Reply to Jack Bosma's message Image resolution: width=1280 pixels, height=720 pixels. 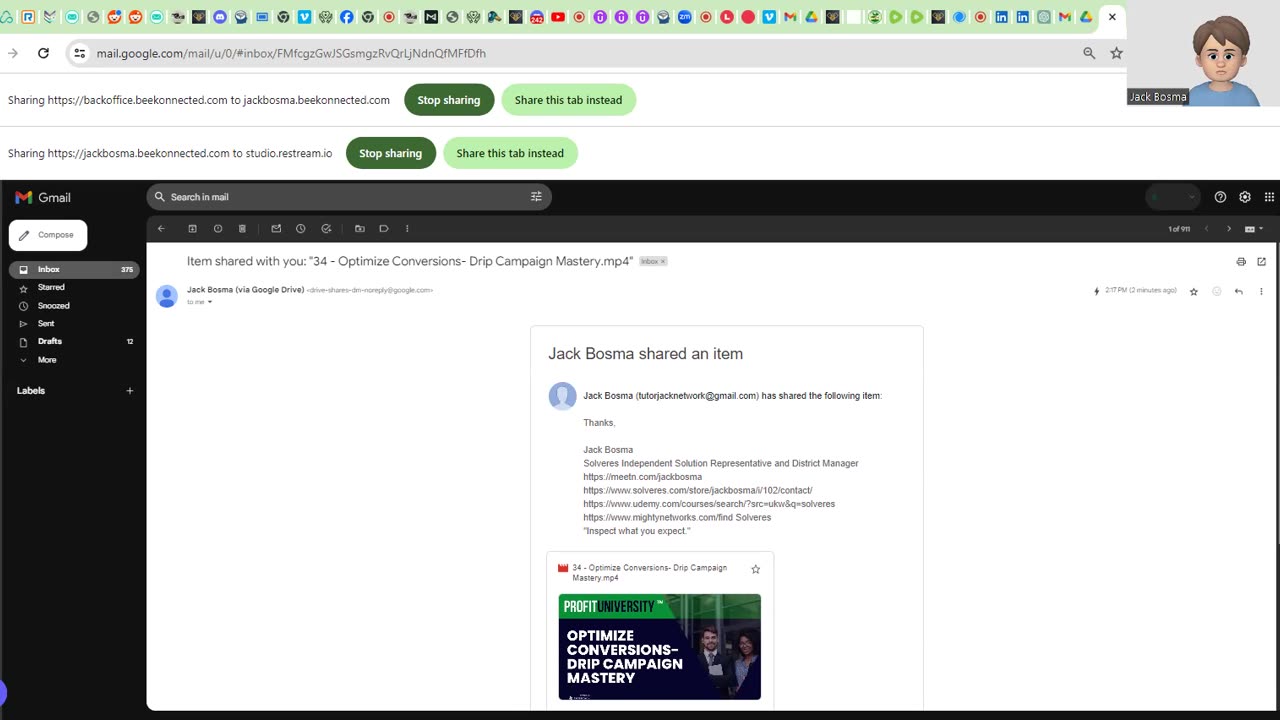(x=1239, y=291)
